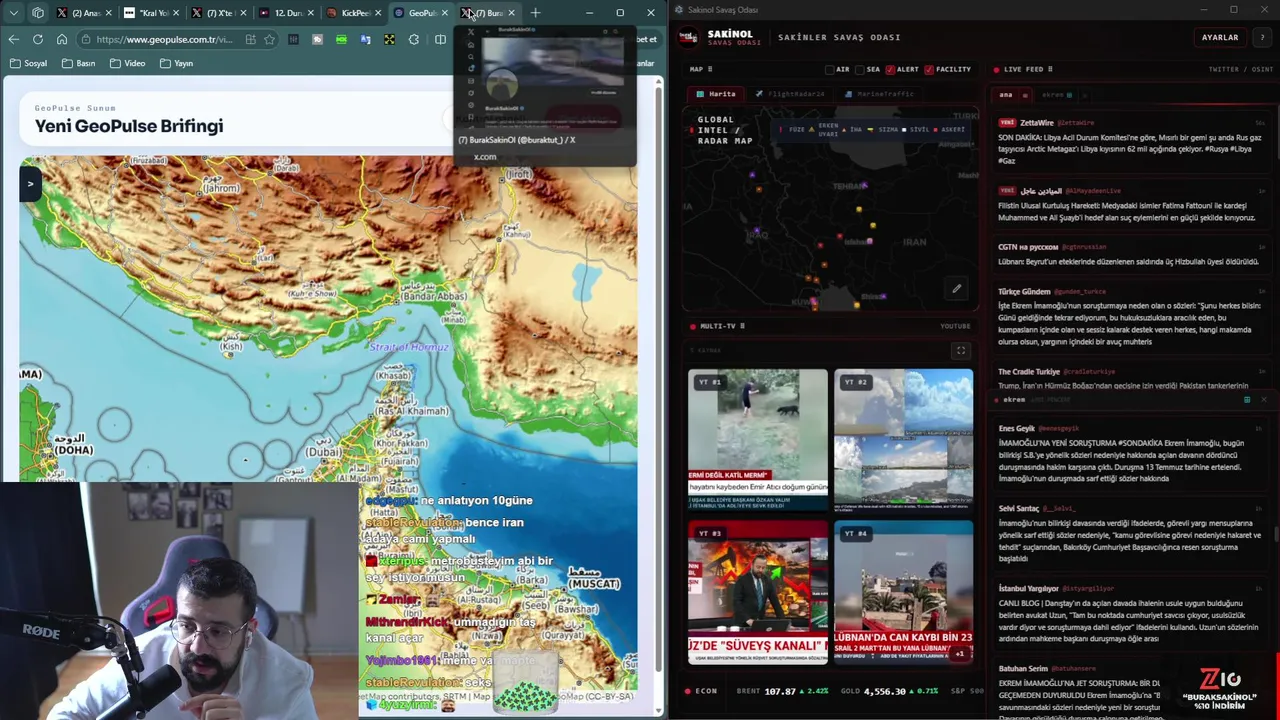
Task: Open the browser home page
Action: 62,39
